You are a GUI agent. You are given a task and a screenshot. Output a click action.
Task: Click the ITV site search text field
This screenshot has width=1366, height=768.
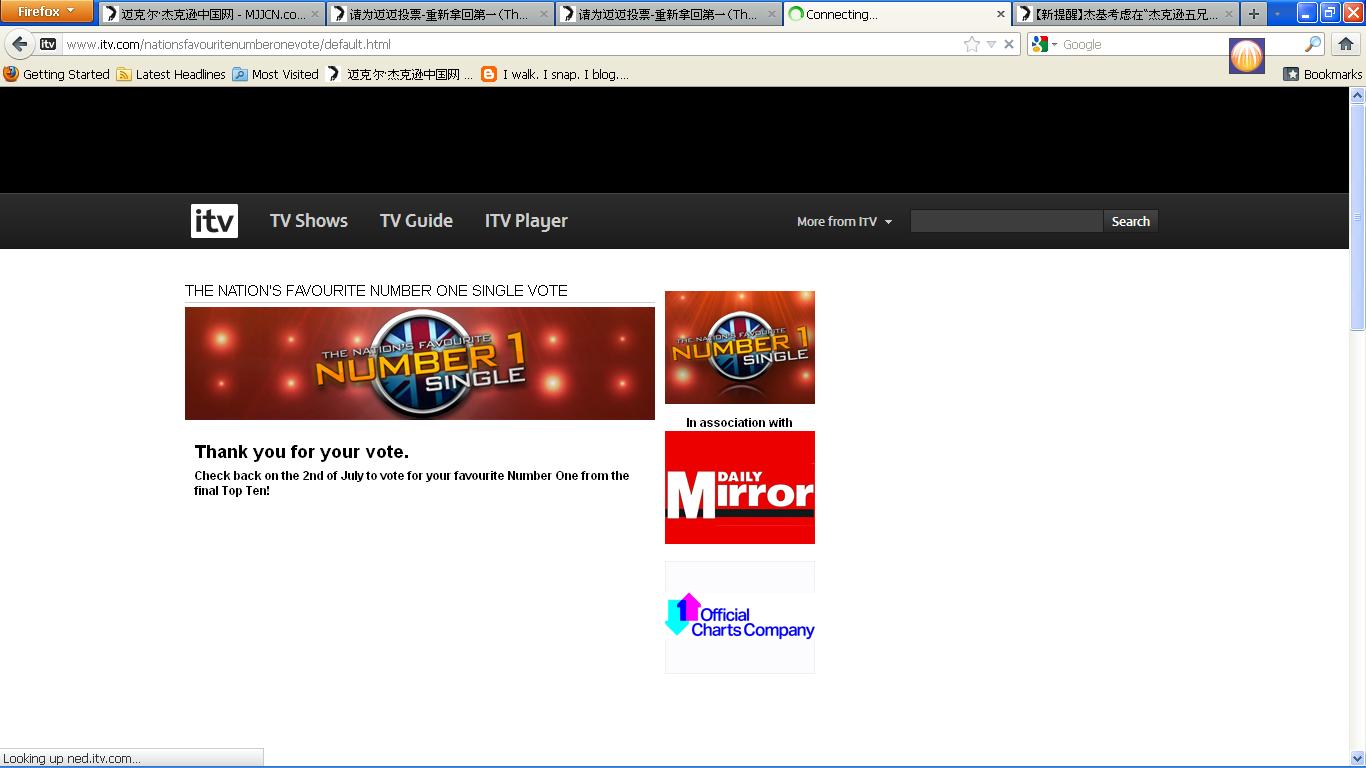pyautogui.click(x=1006, y=222)
